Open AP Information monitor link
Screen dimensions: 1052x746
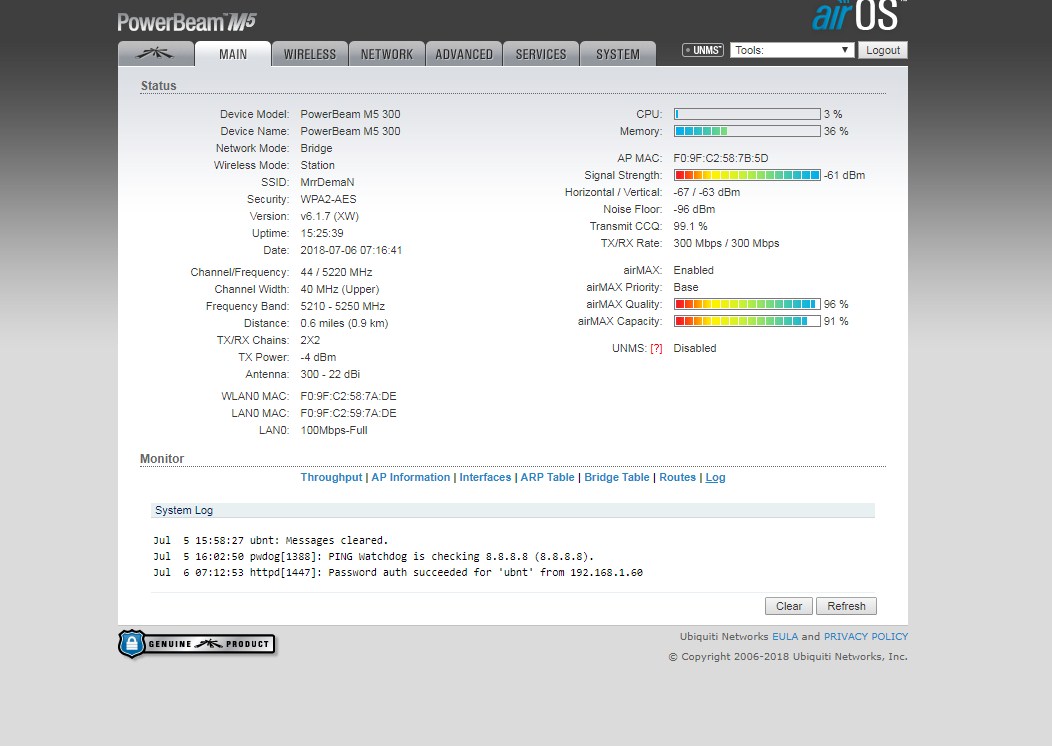pos(411,477)
